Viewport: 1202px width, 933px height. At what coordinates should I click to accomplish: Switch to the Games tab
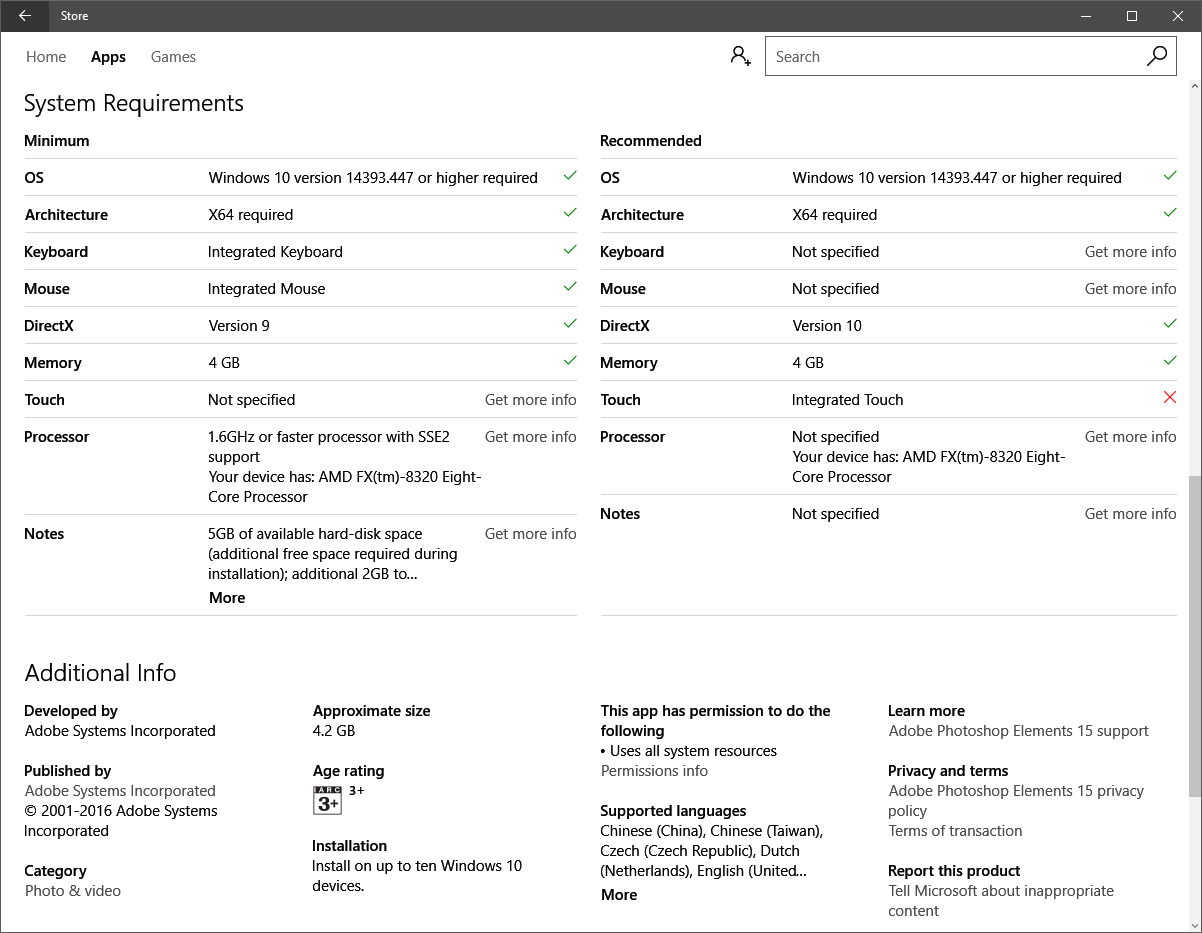click(173, 57)
